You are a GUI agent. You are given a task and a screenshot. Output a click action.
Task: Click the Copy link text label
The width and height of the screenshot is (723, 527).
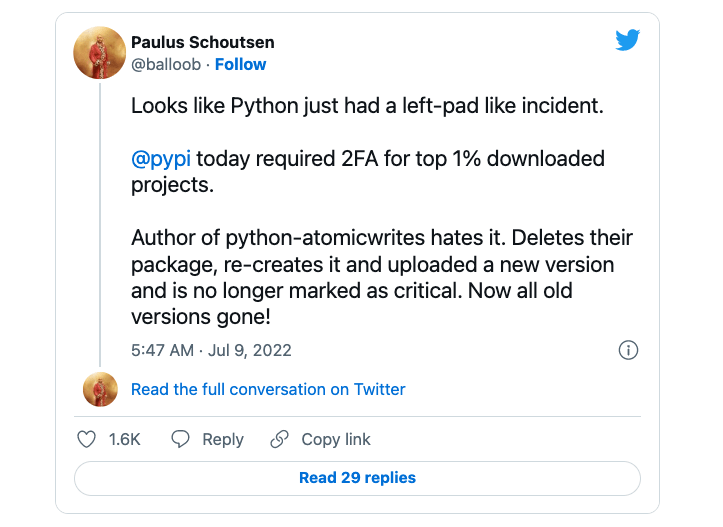pyautogui.click(x=336, y=439)
